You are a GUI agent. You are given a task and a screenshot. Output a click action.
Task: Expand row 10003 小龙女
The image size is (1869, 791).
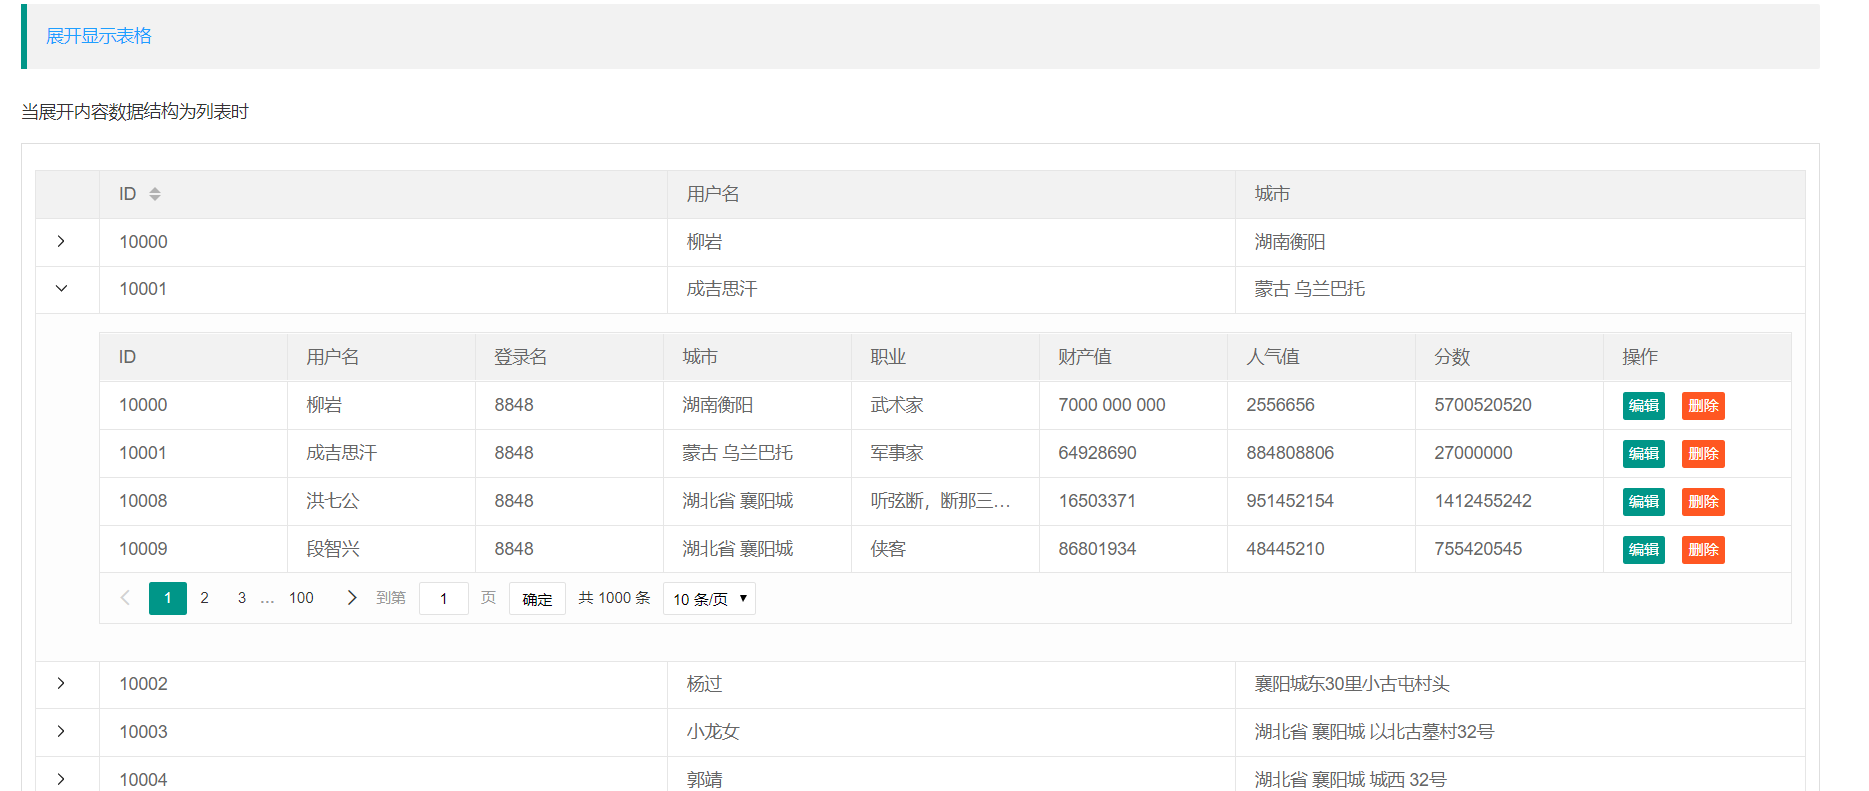tap(61, 732)
